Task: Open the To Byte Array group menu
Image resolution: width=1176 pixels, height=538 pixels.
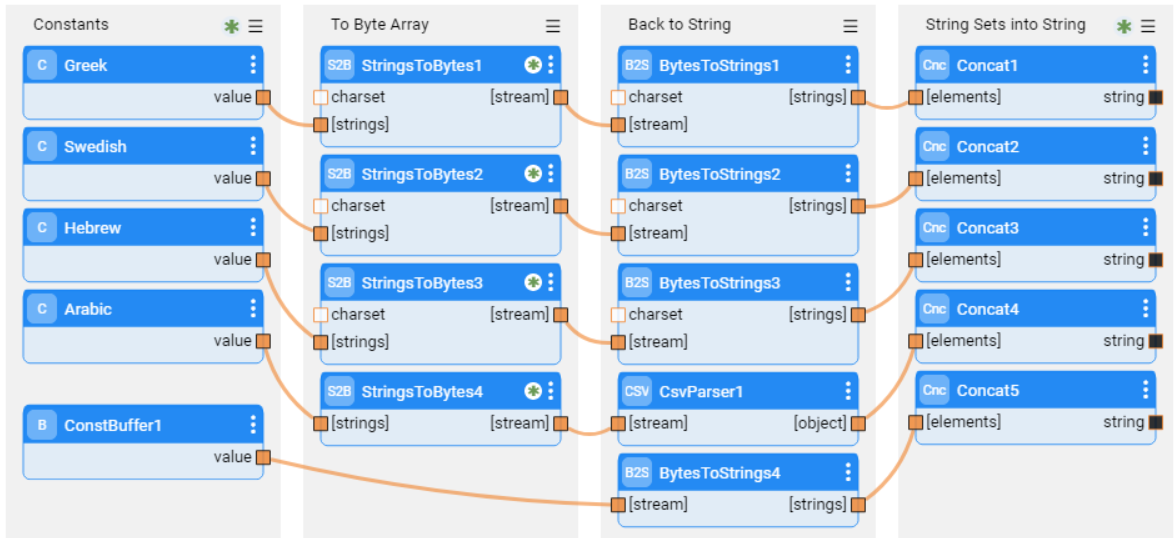Action: 553,27
